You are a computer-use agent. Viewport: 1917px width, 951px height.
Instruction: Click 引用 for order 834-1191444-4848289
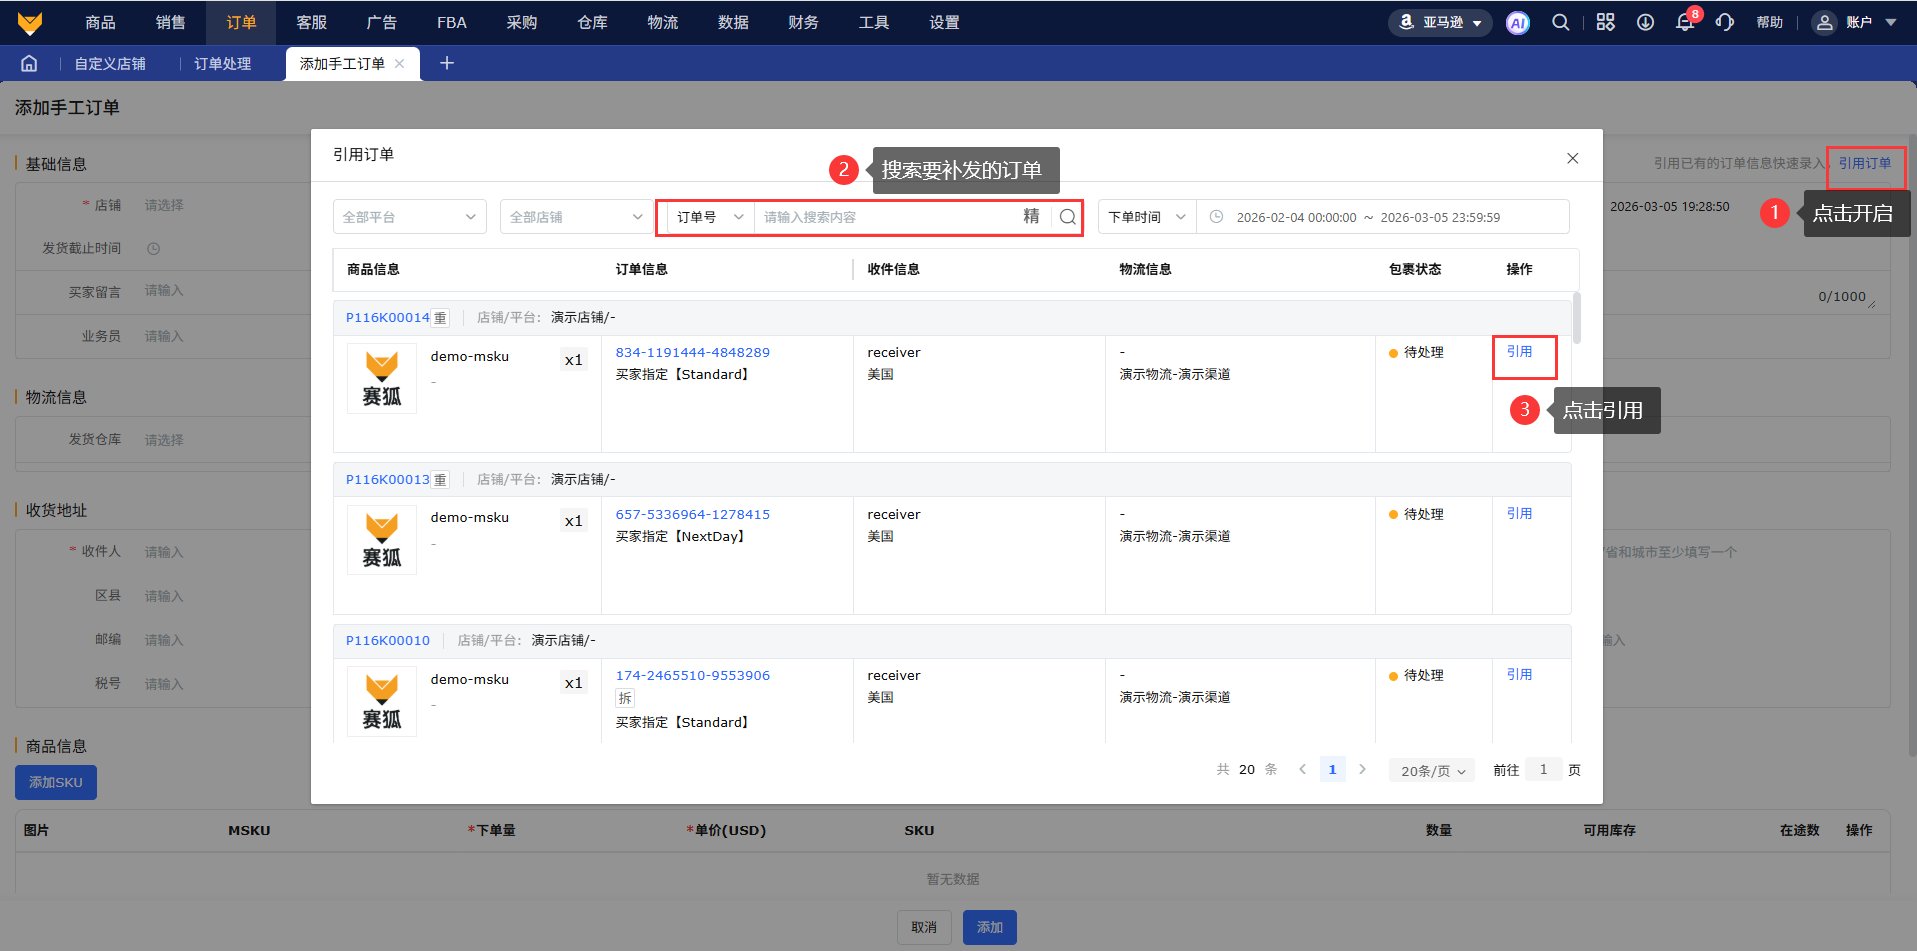click(x=1519, y=352)
